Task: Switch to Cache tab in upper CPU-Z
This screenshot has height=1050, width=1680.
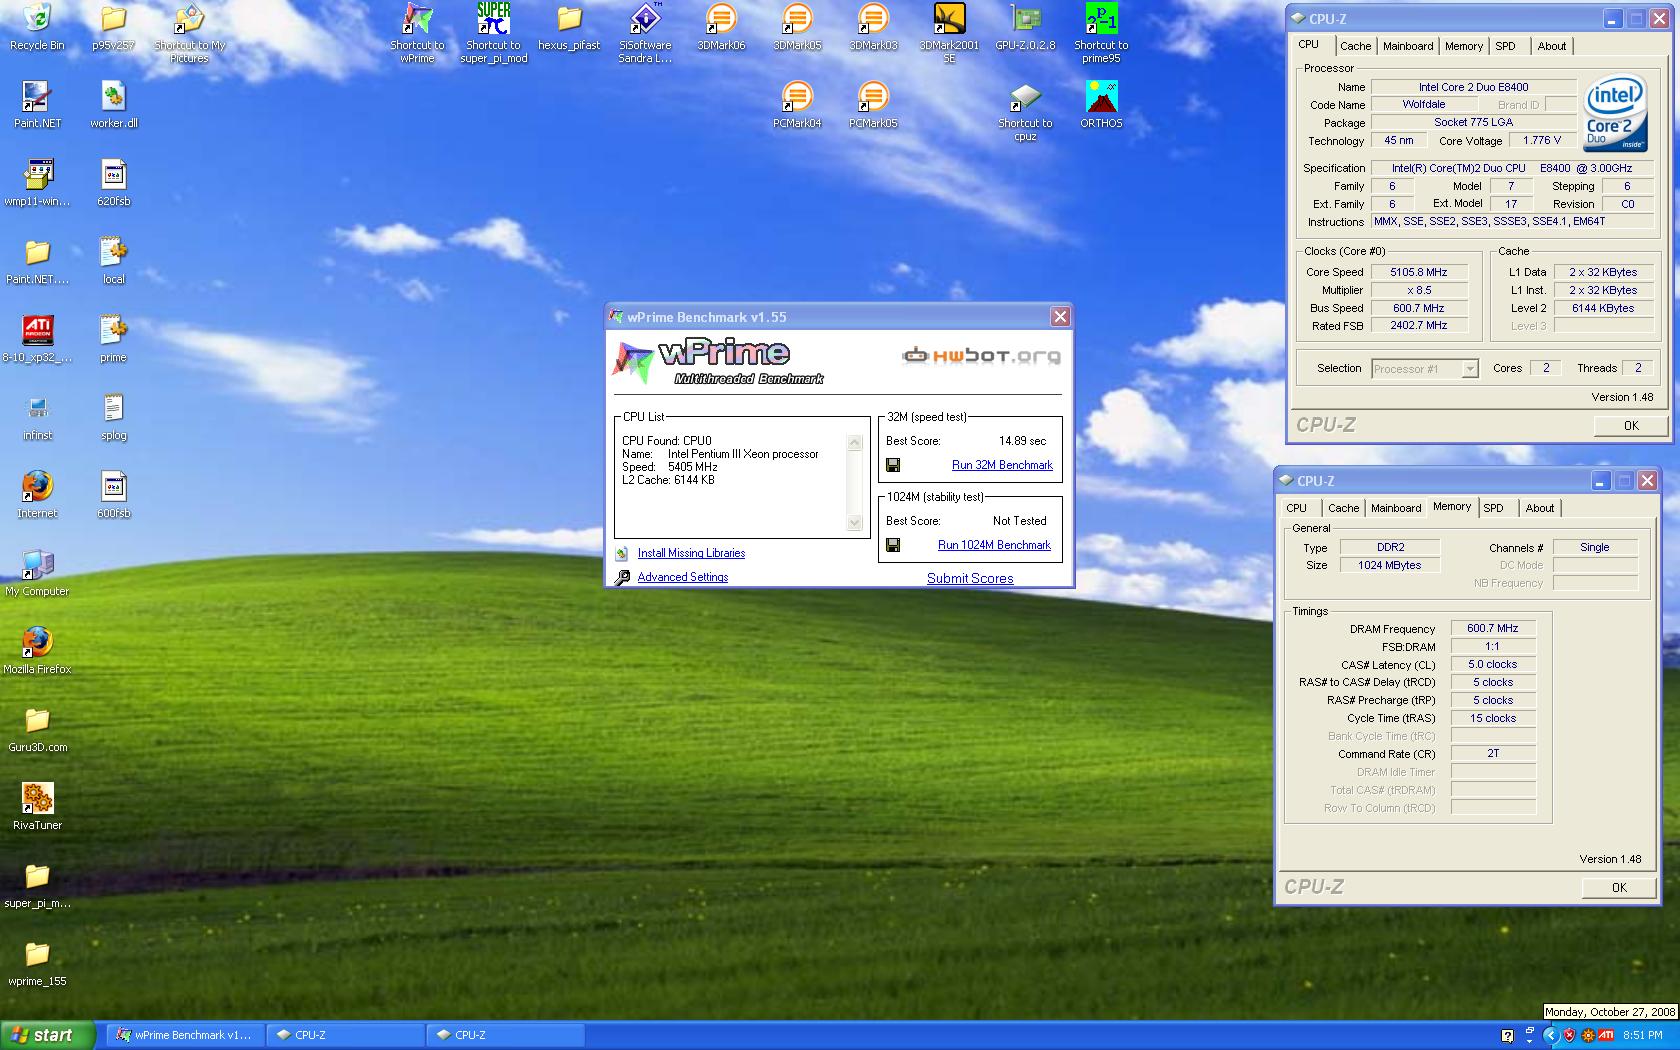Action: tap(1355, 46)
